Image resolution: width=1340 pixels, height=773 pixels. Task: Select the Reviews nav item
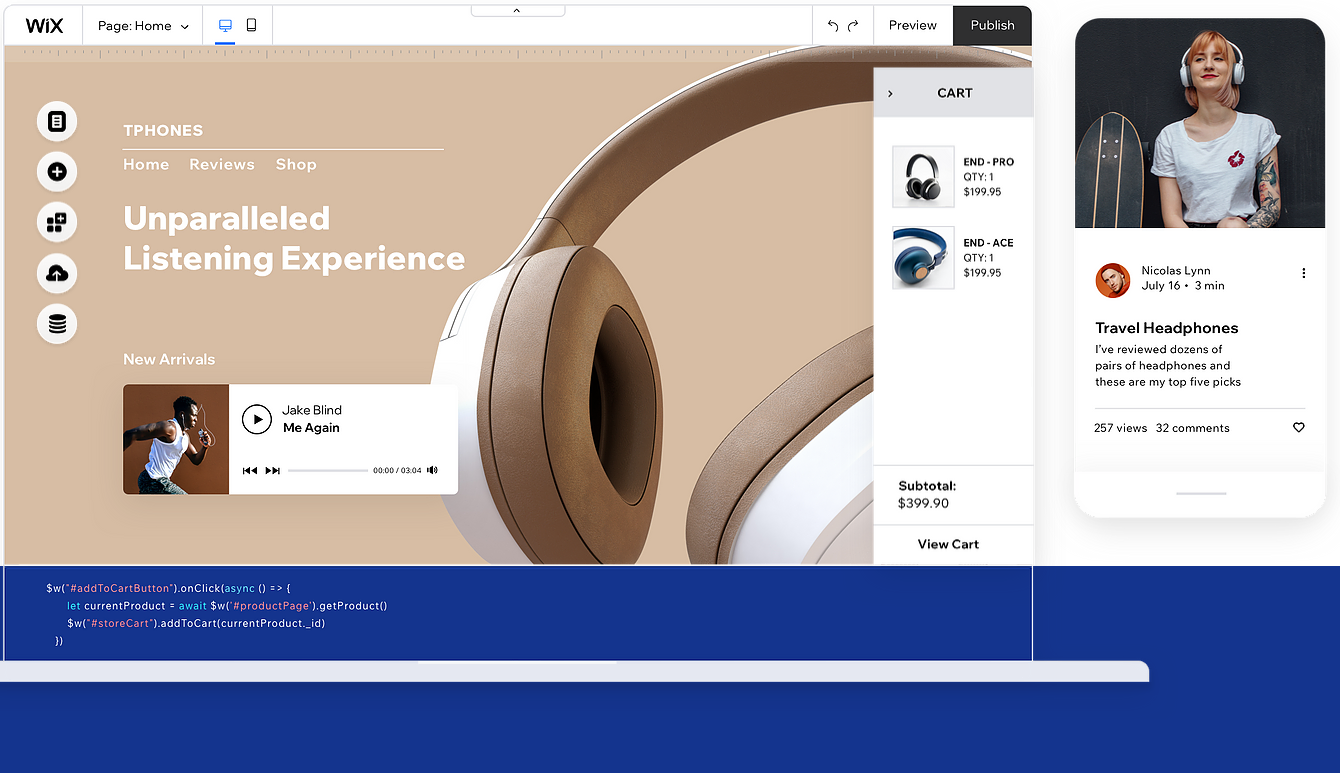pyautogui.click(x=222, y=165)
